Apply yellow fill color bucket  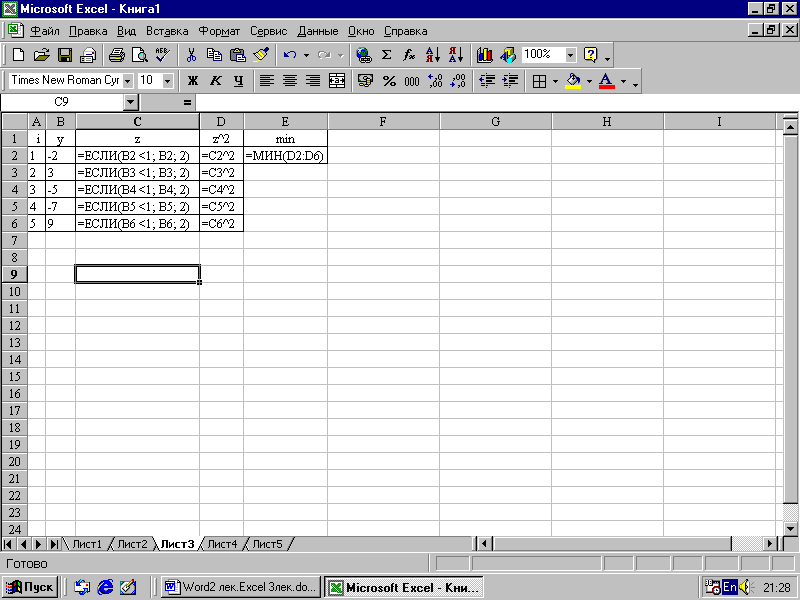[x=573, y=81]
